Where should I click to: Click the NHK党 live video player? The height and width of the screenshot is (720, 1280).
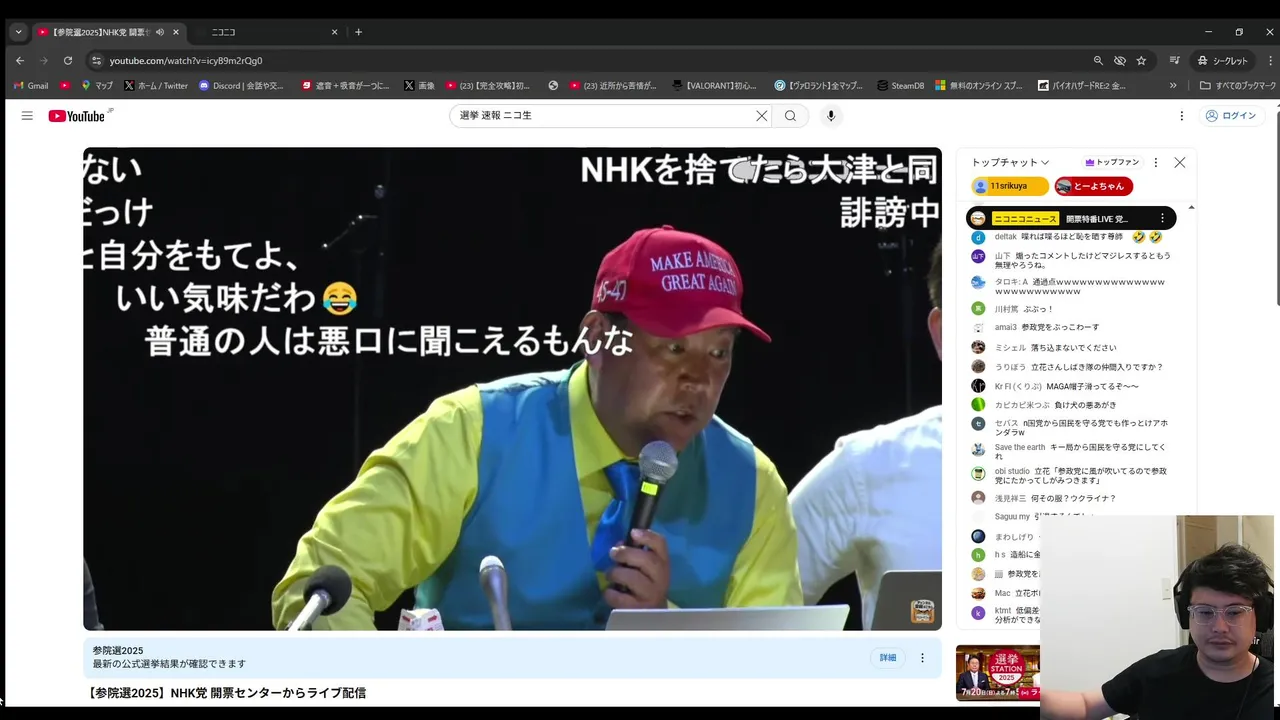512,389
